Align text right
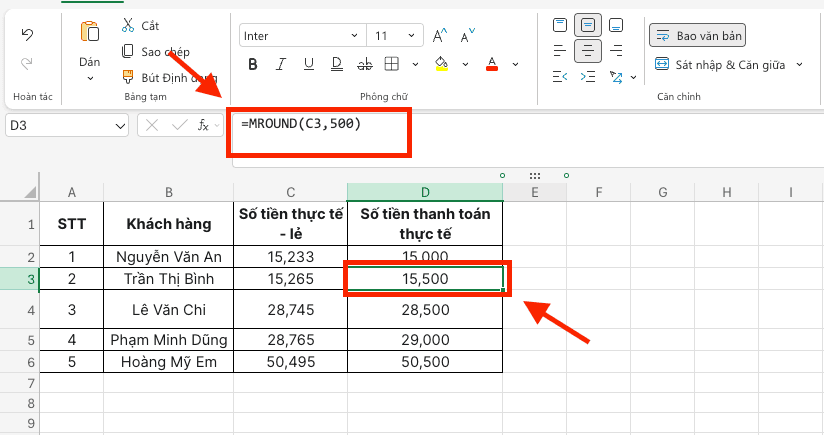Image resolution: width=824 pixels, height=435 pixels. [616, 50]
